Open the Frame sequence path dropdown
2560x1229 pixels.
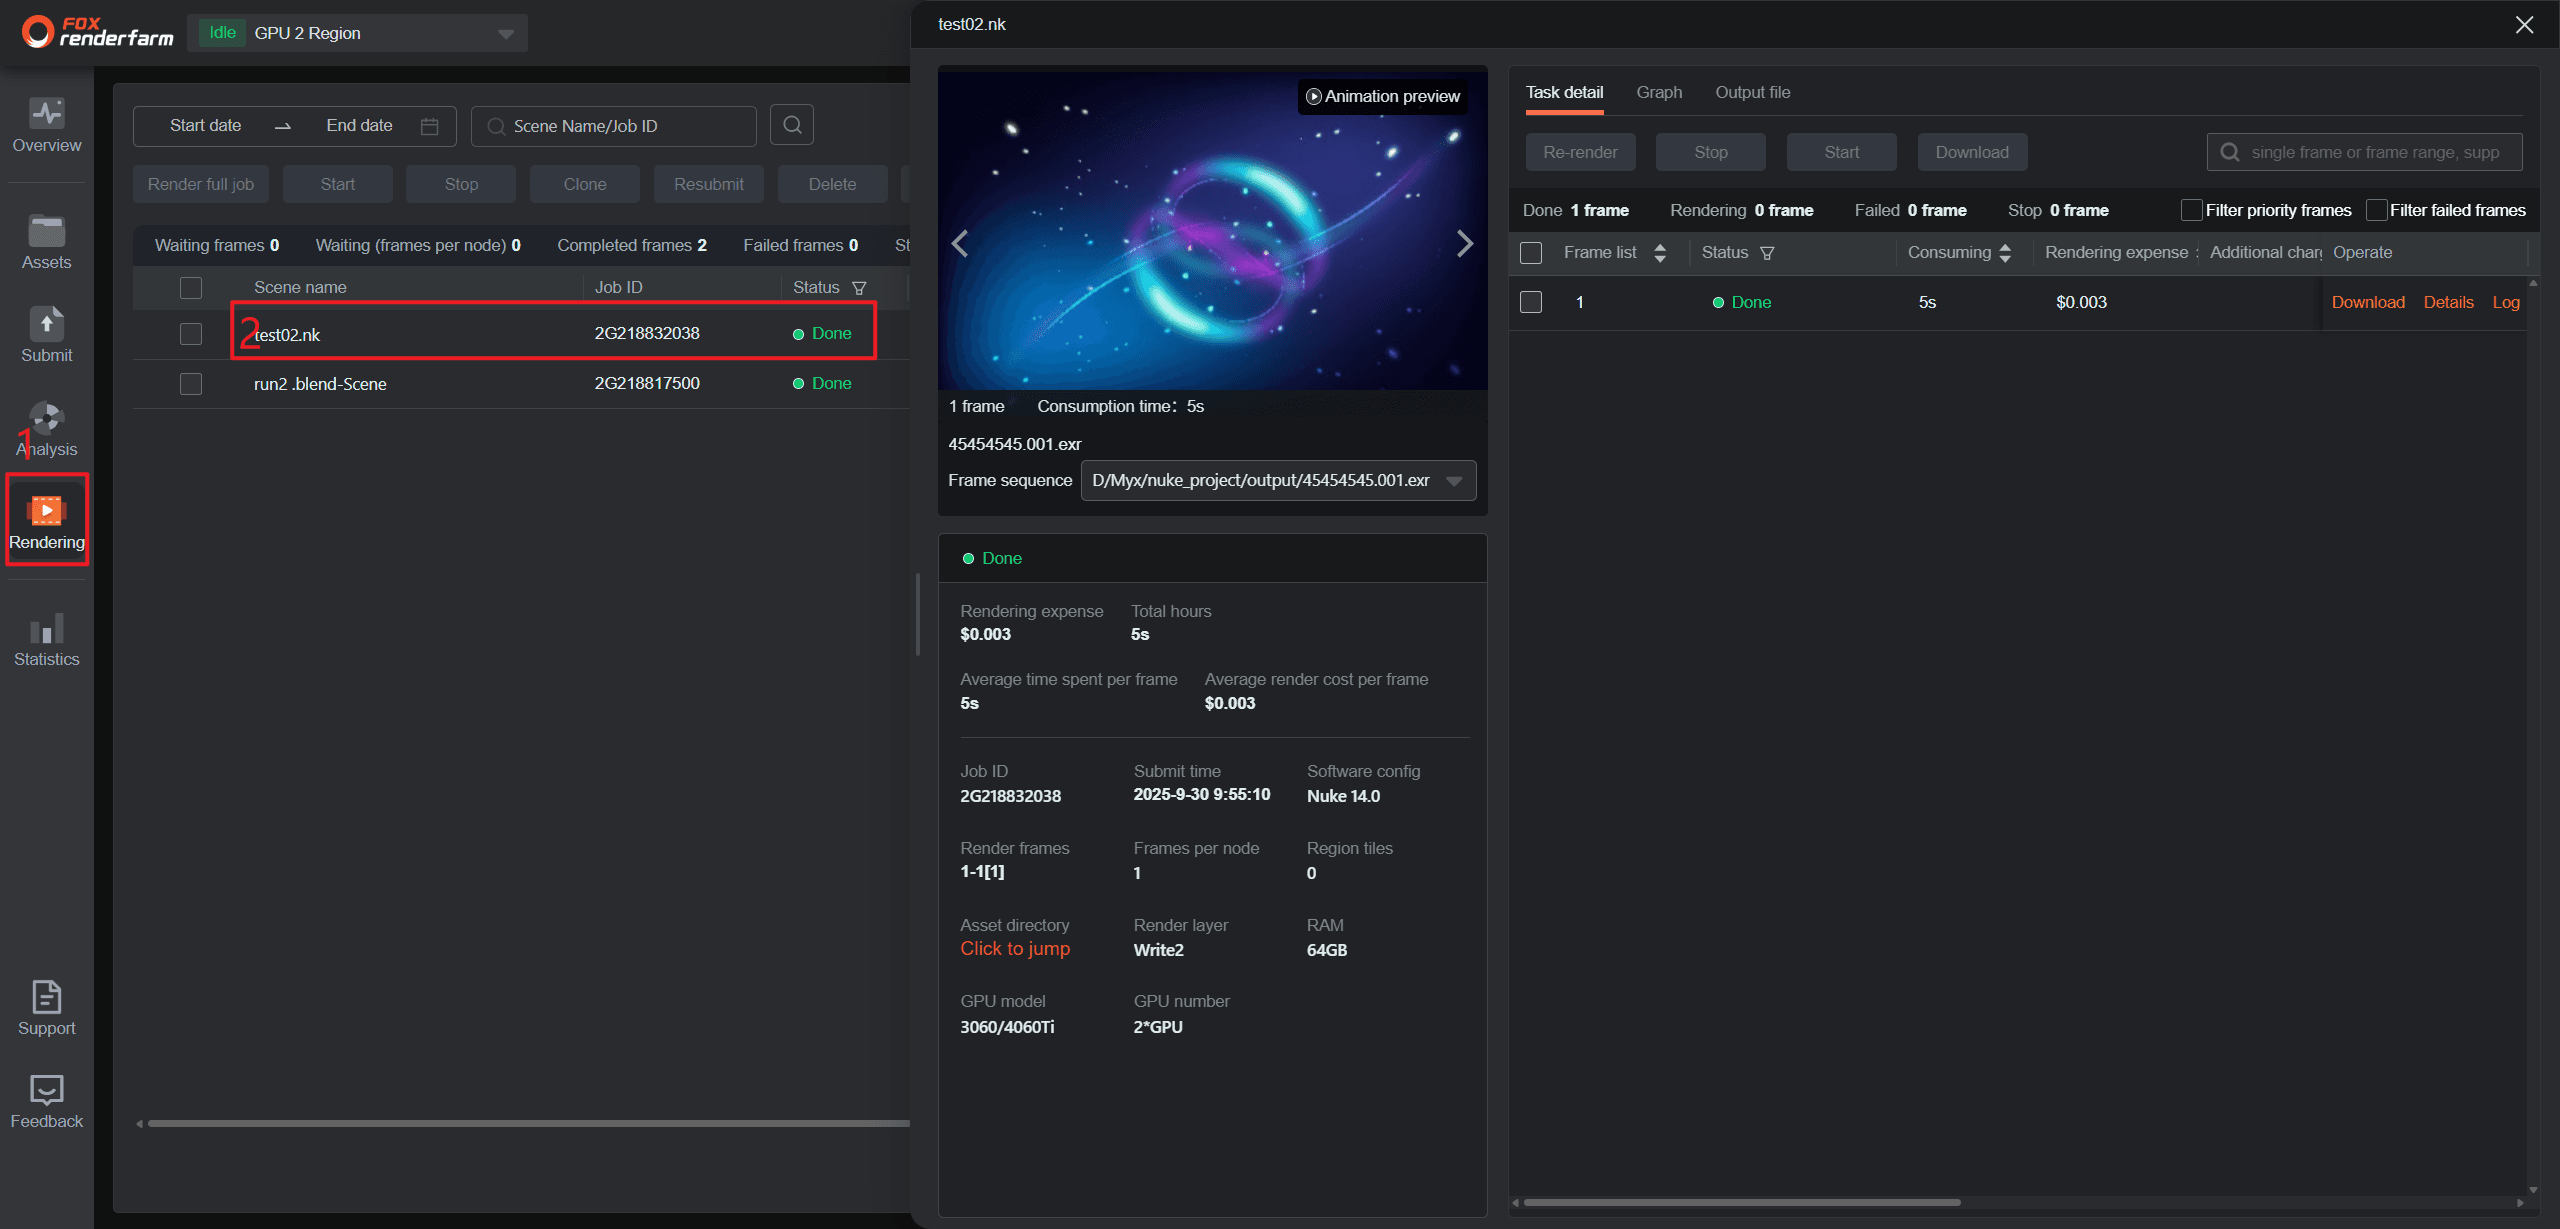pos(1455,481)
